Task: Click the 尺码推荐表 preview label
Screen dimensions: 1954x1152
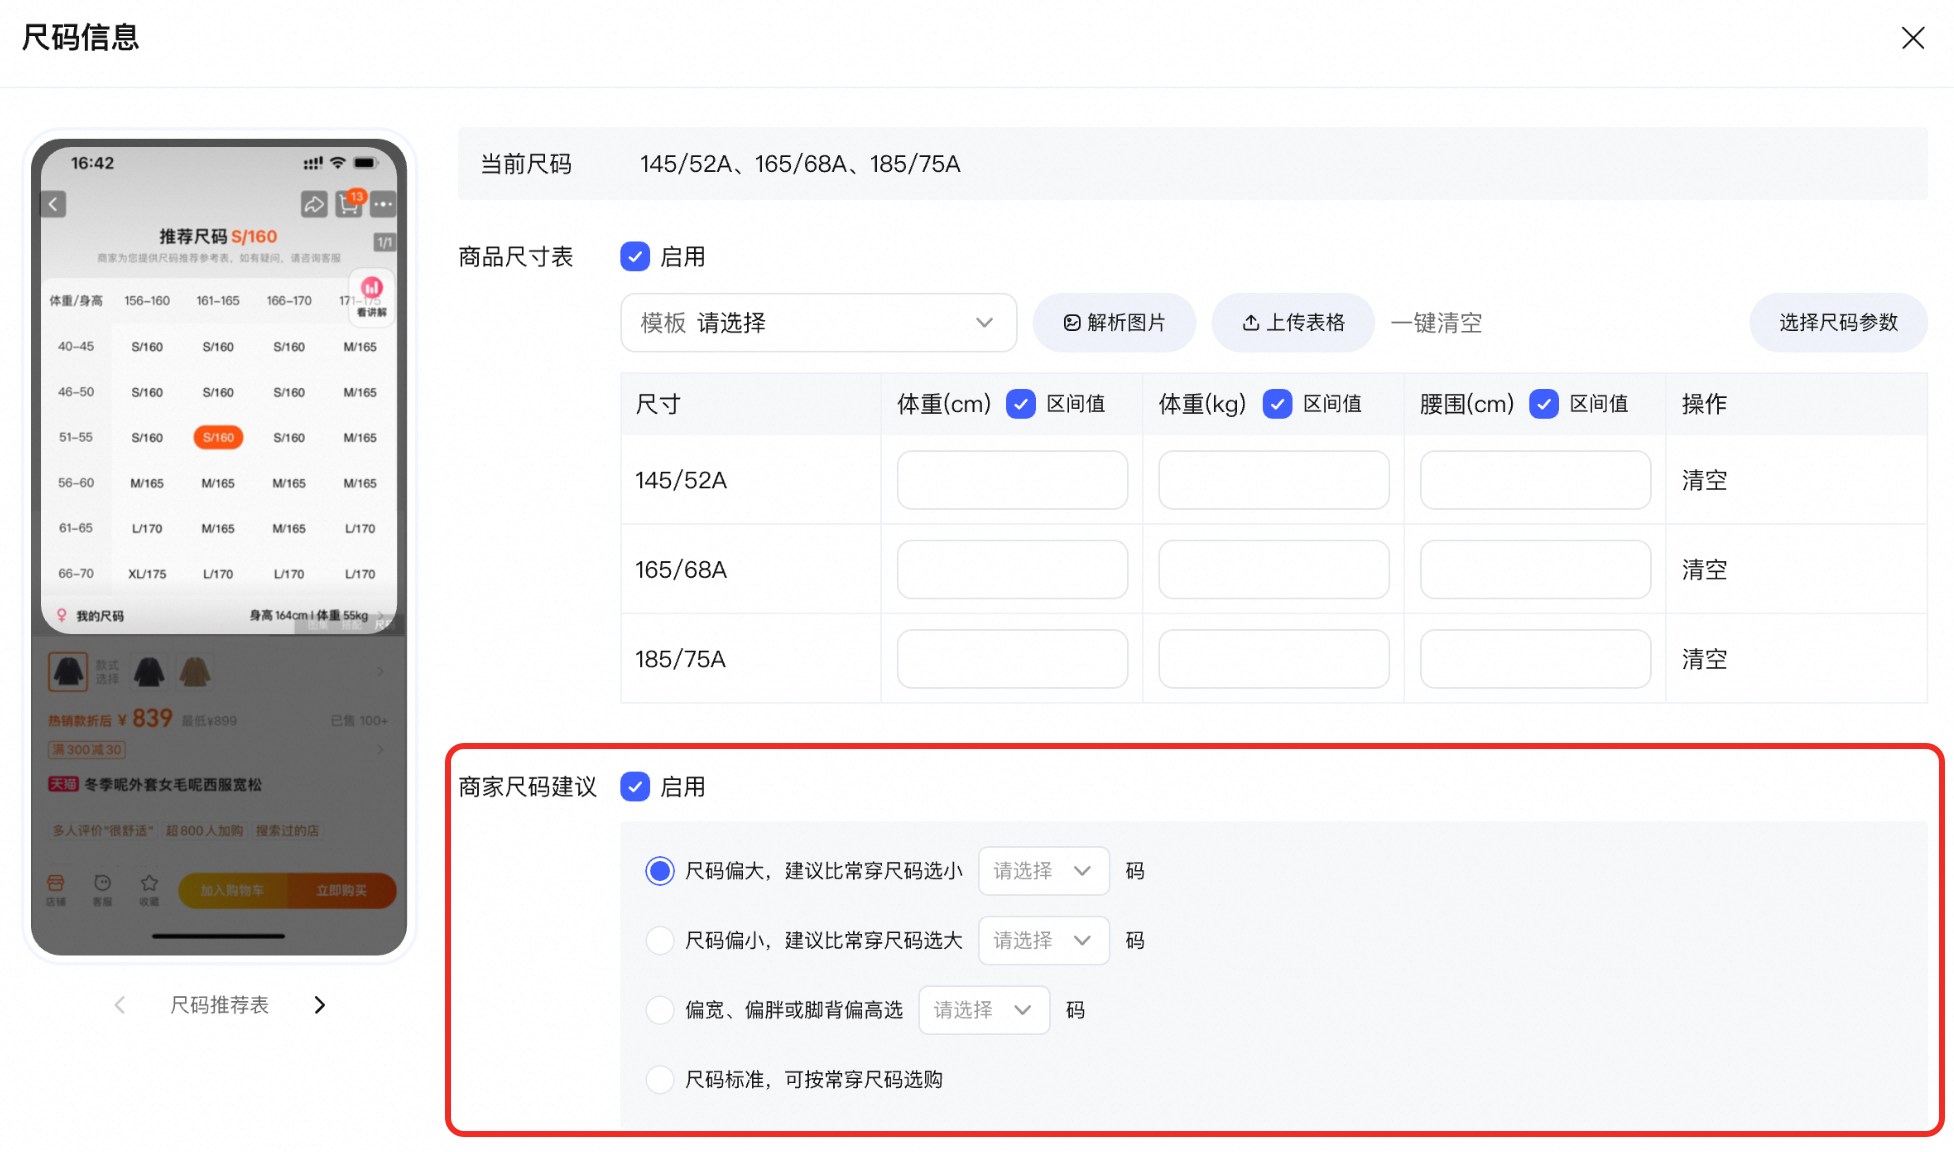Action: point(220,1005)
